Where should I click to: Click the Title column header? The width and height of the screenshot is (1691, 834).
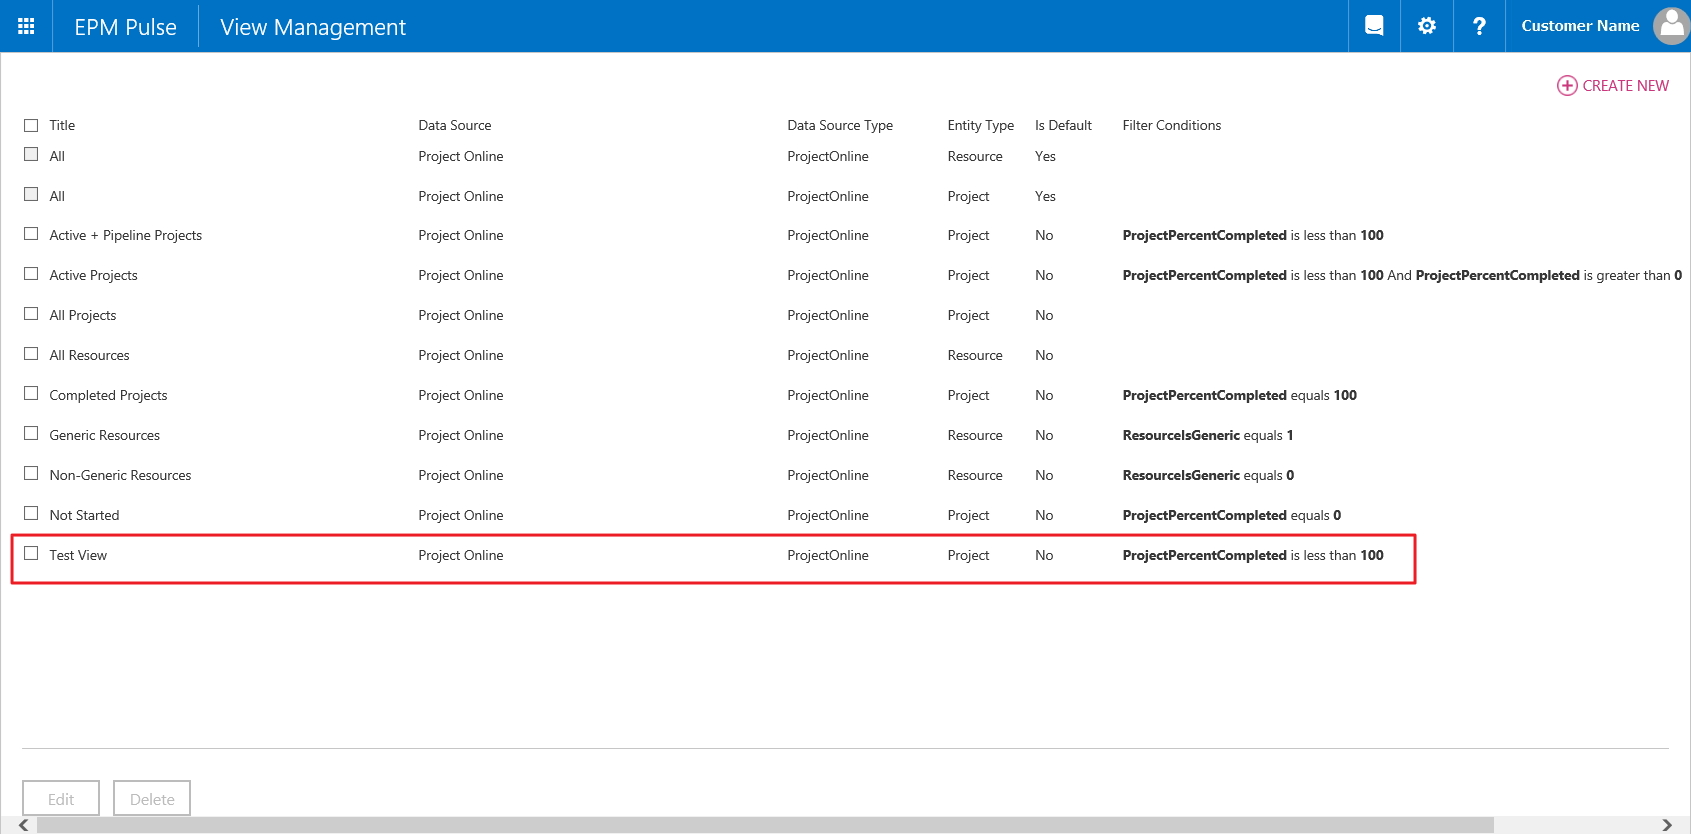[x=62, y=125]
